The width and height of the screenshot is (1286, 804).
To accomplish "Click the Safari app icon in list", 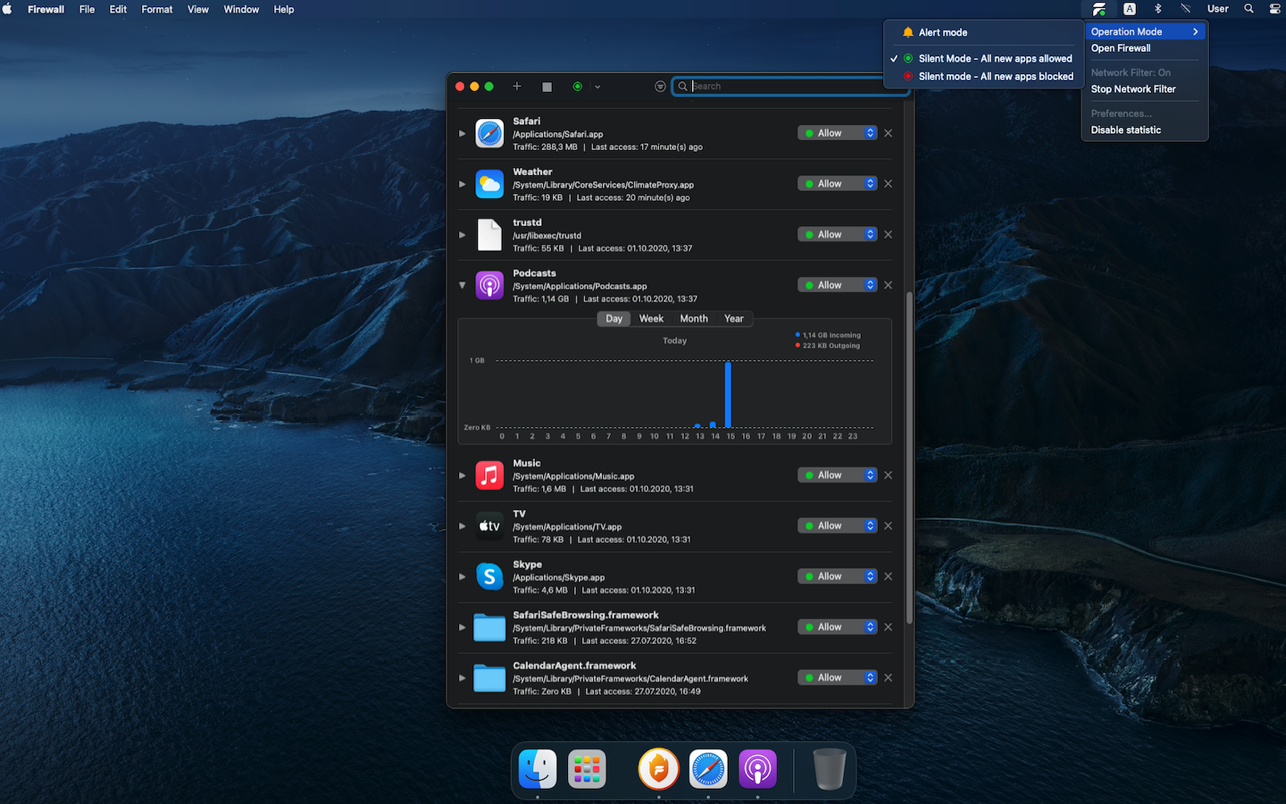I will [489, 133].
